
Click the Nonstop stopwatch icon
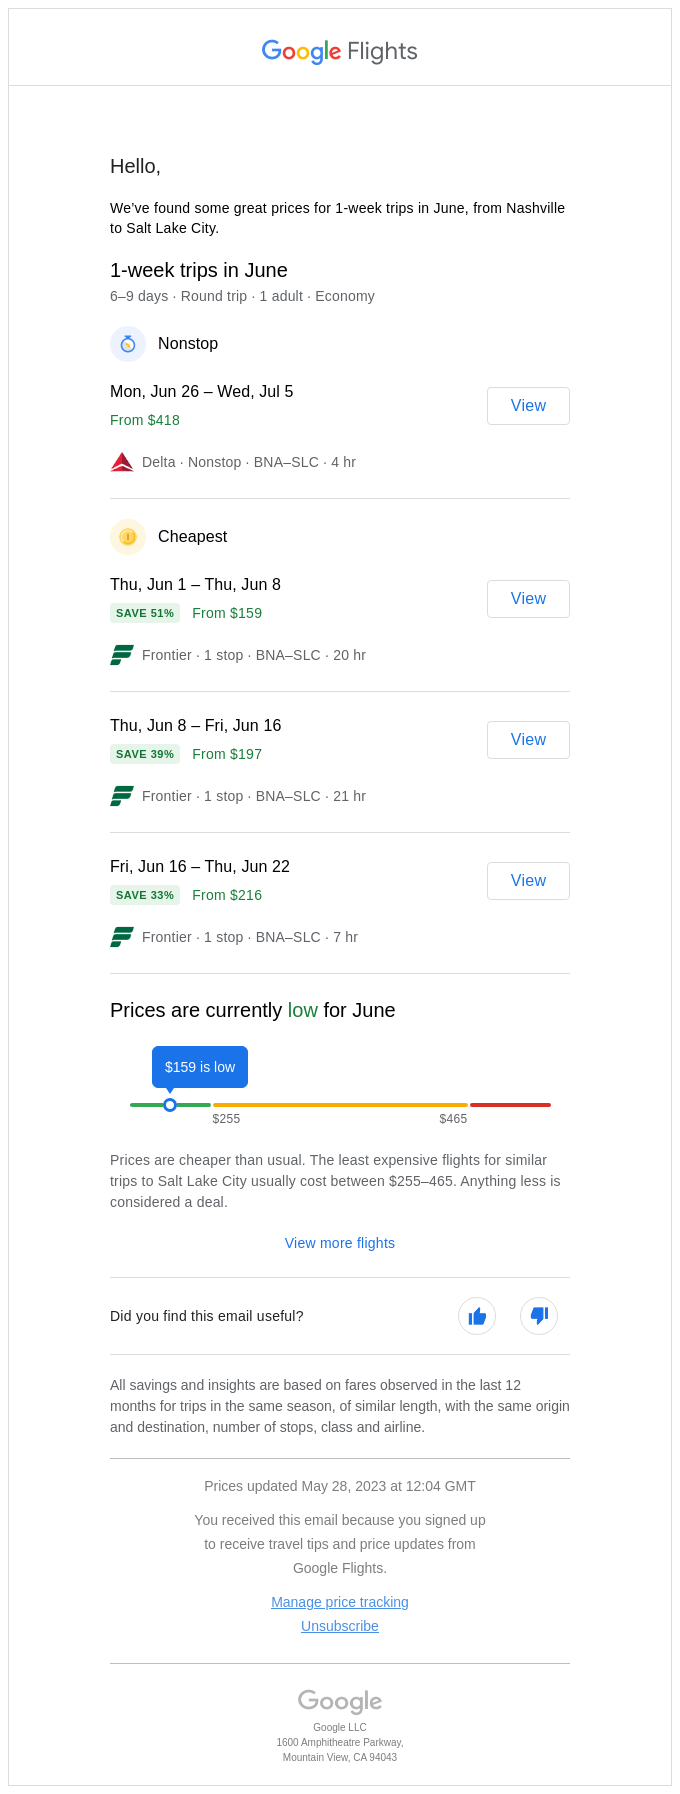[x=128, y=344]
